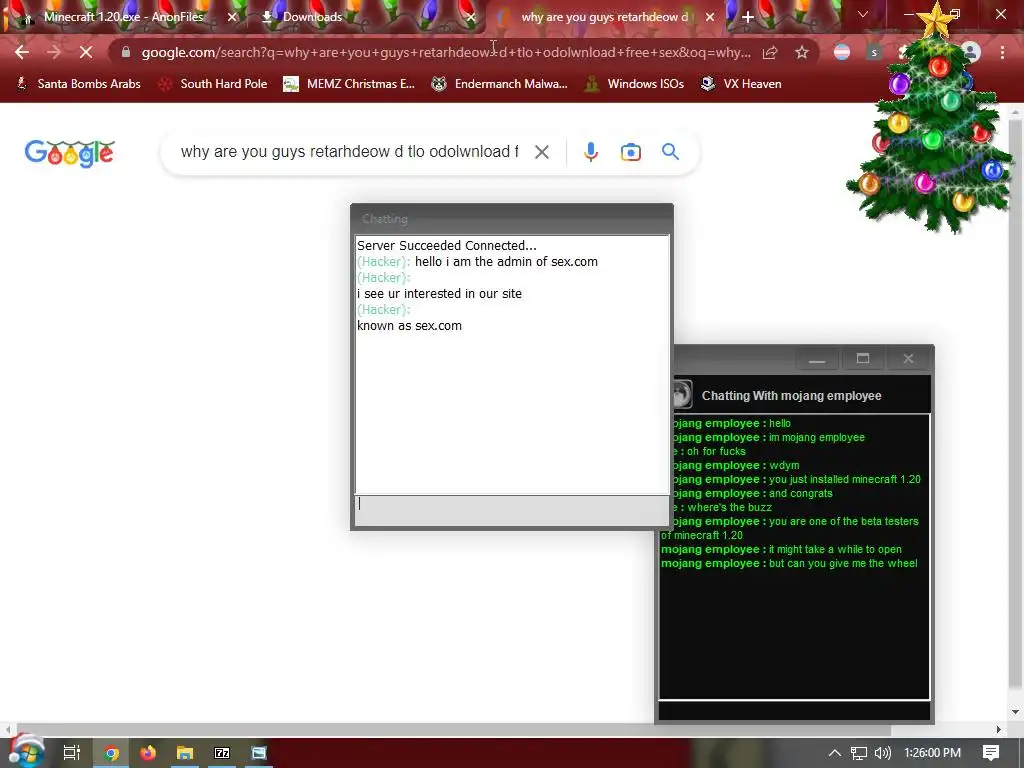Click the mojang chat message input box
This screenshot has height=768, width=1024.
(x=794, y=711)
